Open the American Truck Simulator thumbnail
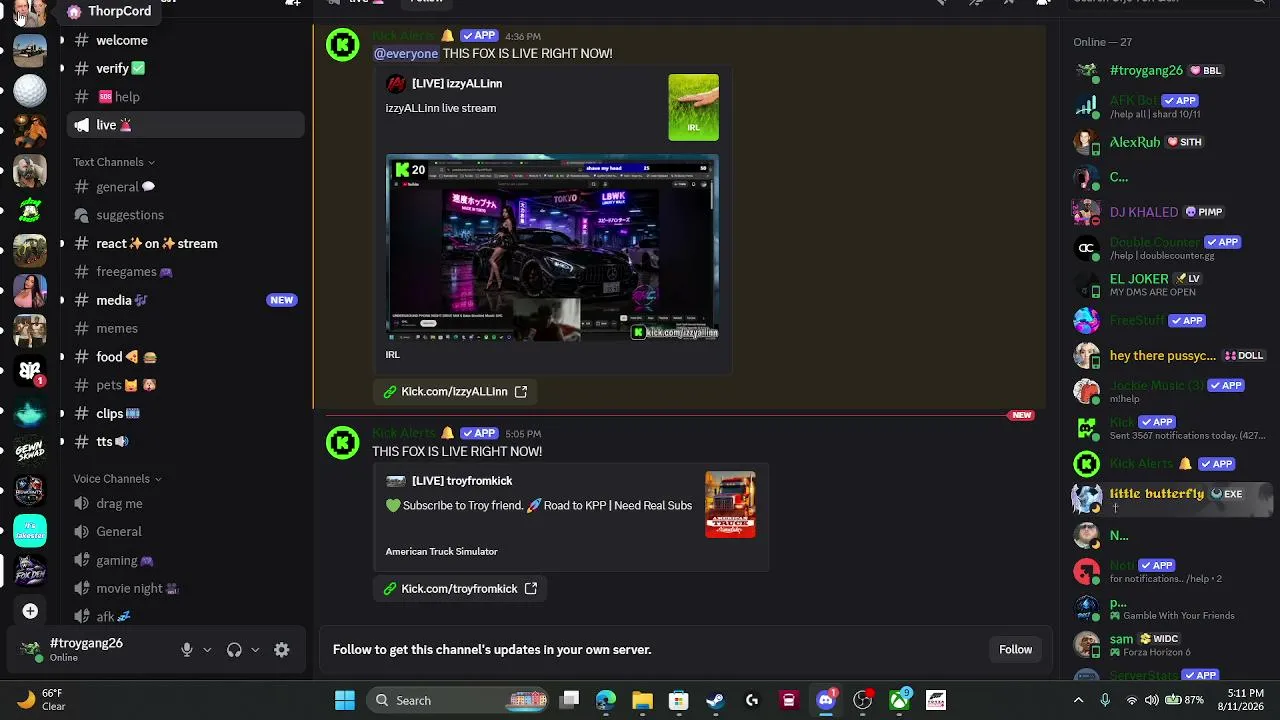Viewport: 1280px width, 720px height. [x=730, y=505]
